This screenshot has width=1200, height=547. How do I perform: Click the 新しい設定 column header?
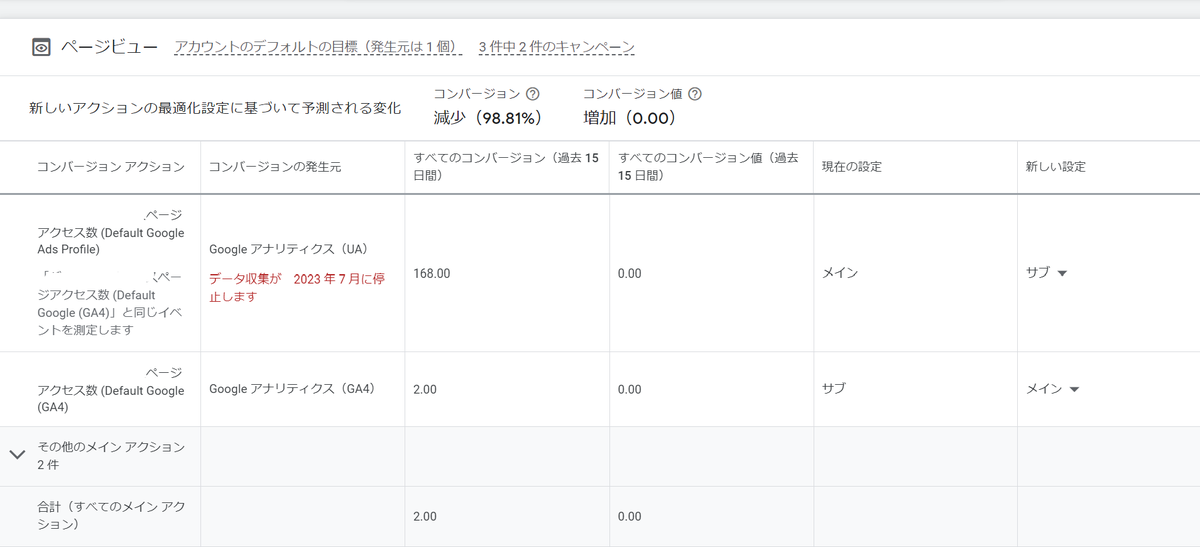(x=1056, y=167)
